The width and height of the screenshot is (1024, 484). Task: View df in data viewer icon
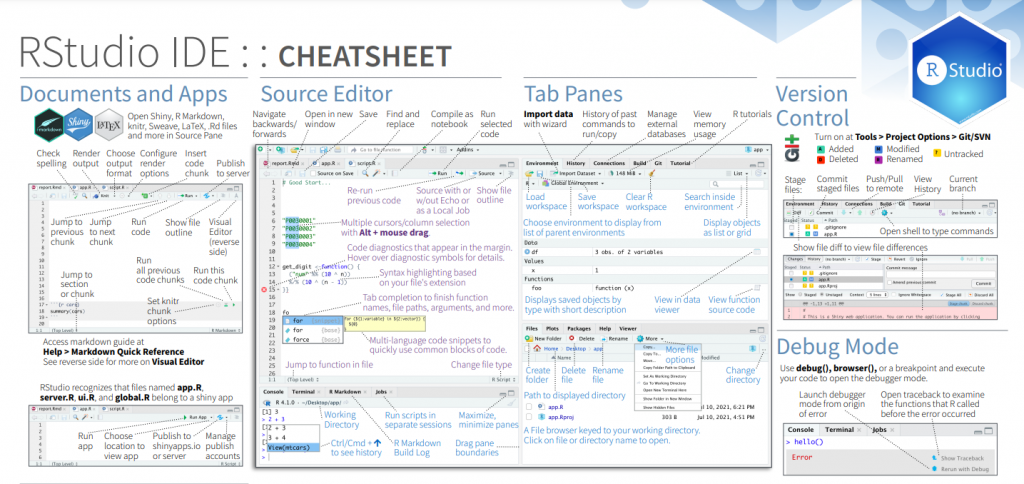tap(757, 251)
